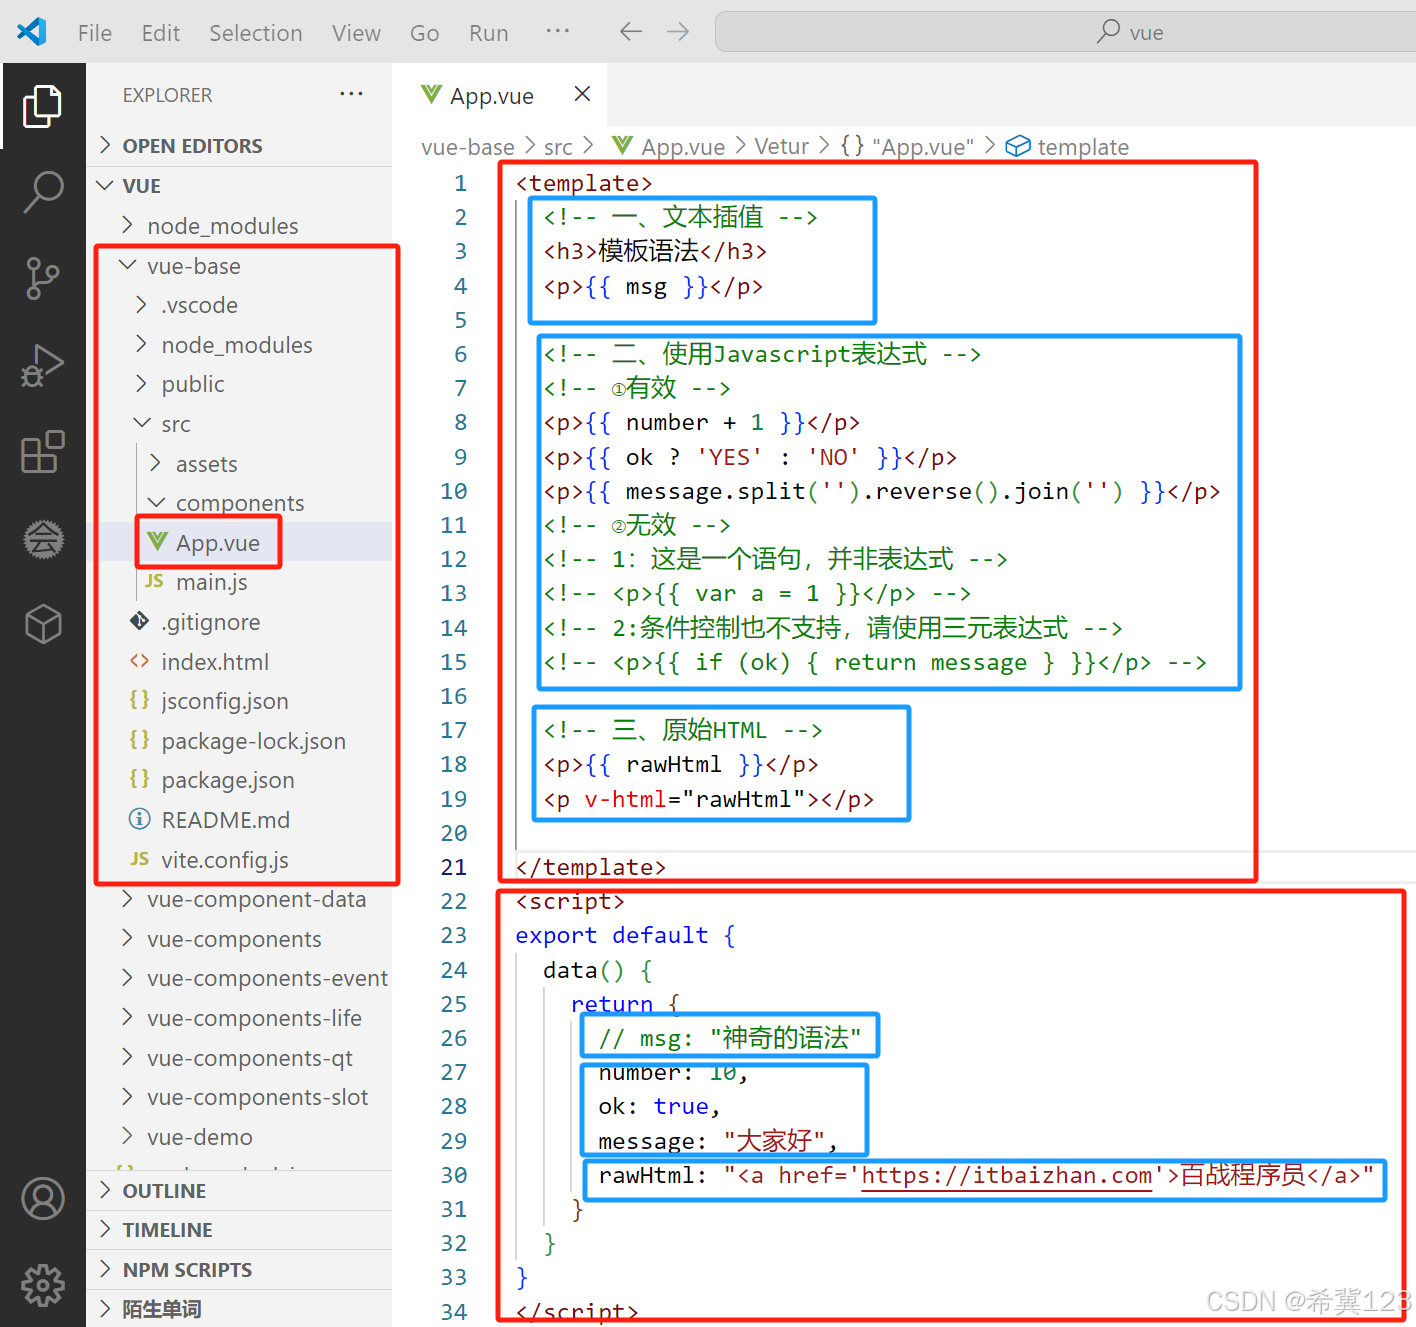Viewport: 1416px width, 1327px height.
Task: Click Vetur in the breadcrumb
Action: (781, 147)
